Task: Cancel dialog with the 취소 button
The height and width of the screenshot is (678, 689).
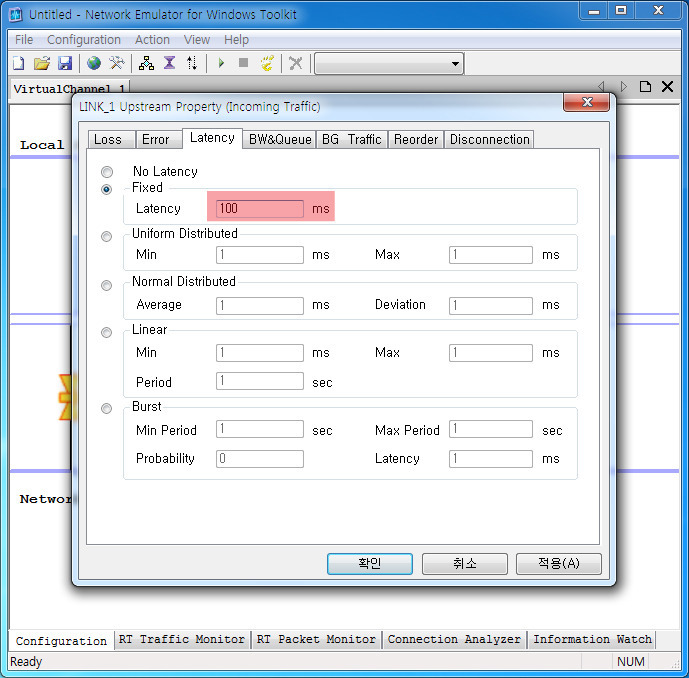Action: (x=464, y=564)
